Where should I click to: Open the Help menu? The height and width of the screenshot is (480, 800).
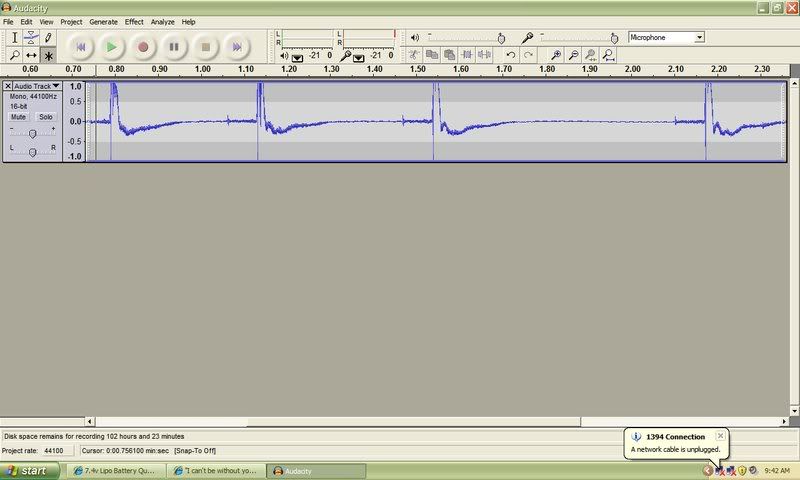click(189, 22)
